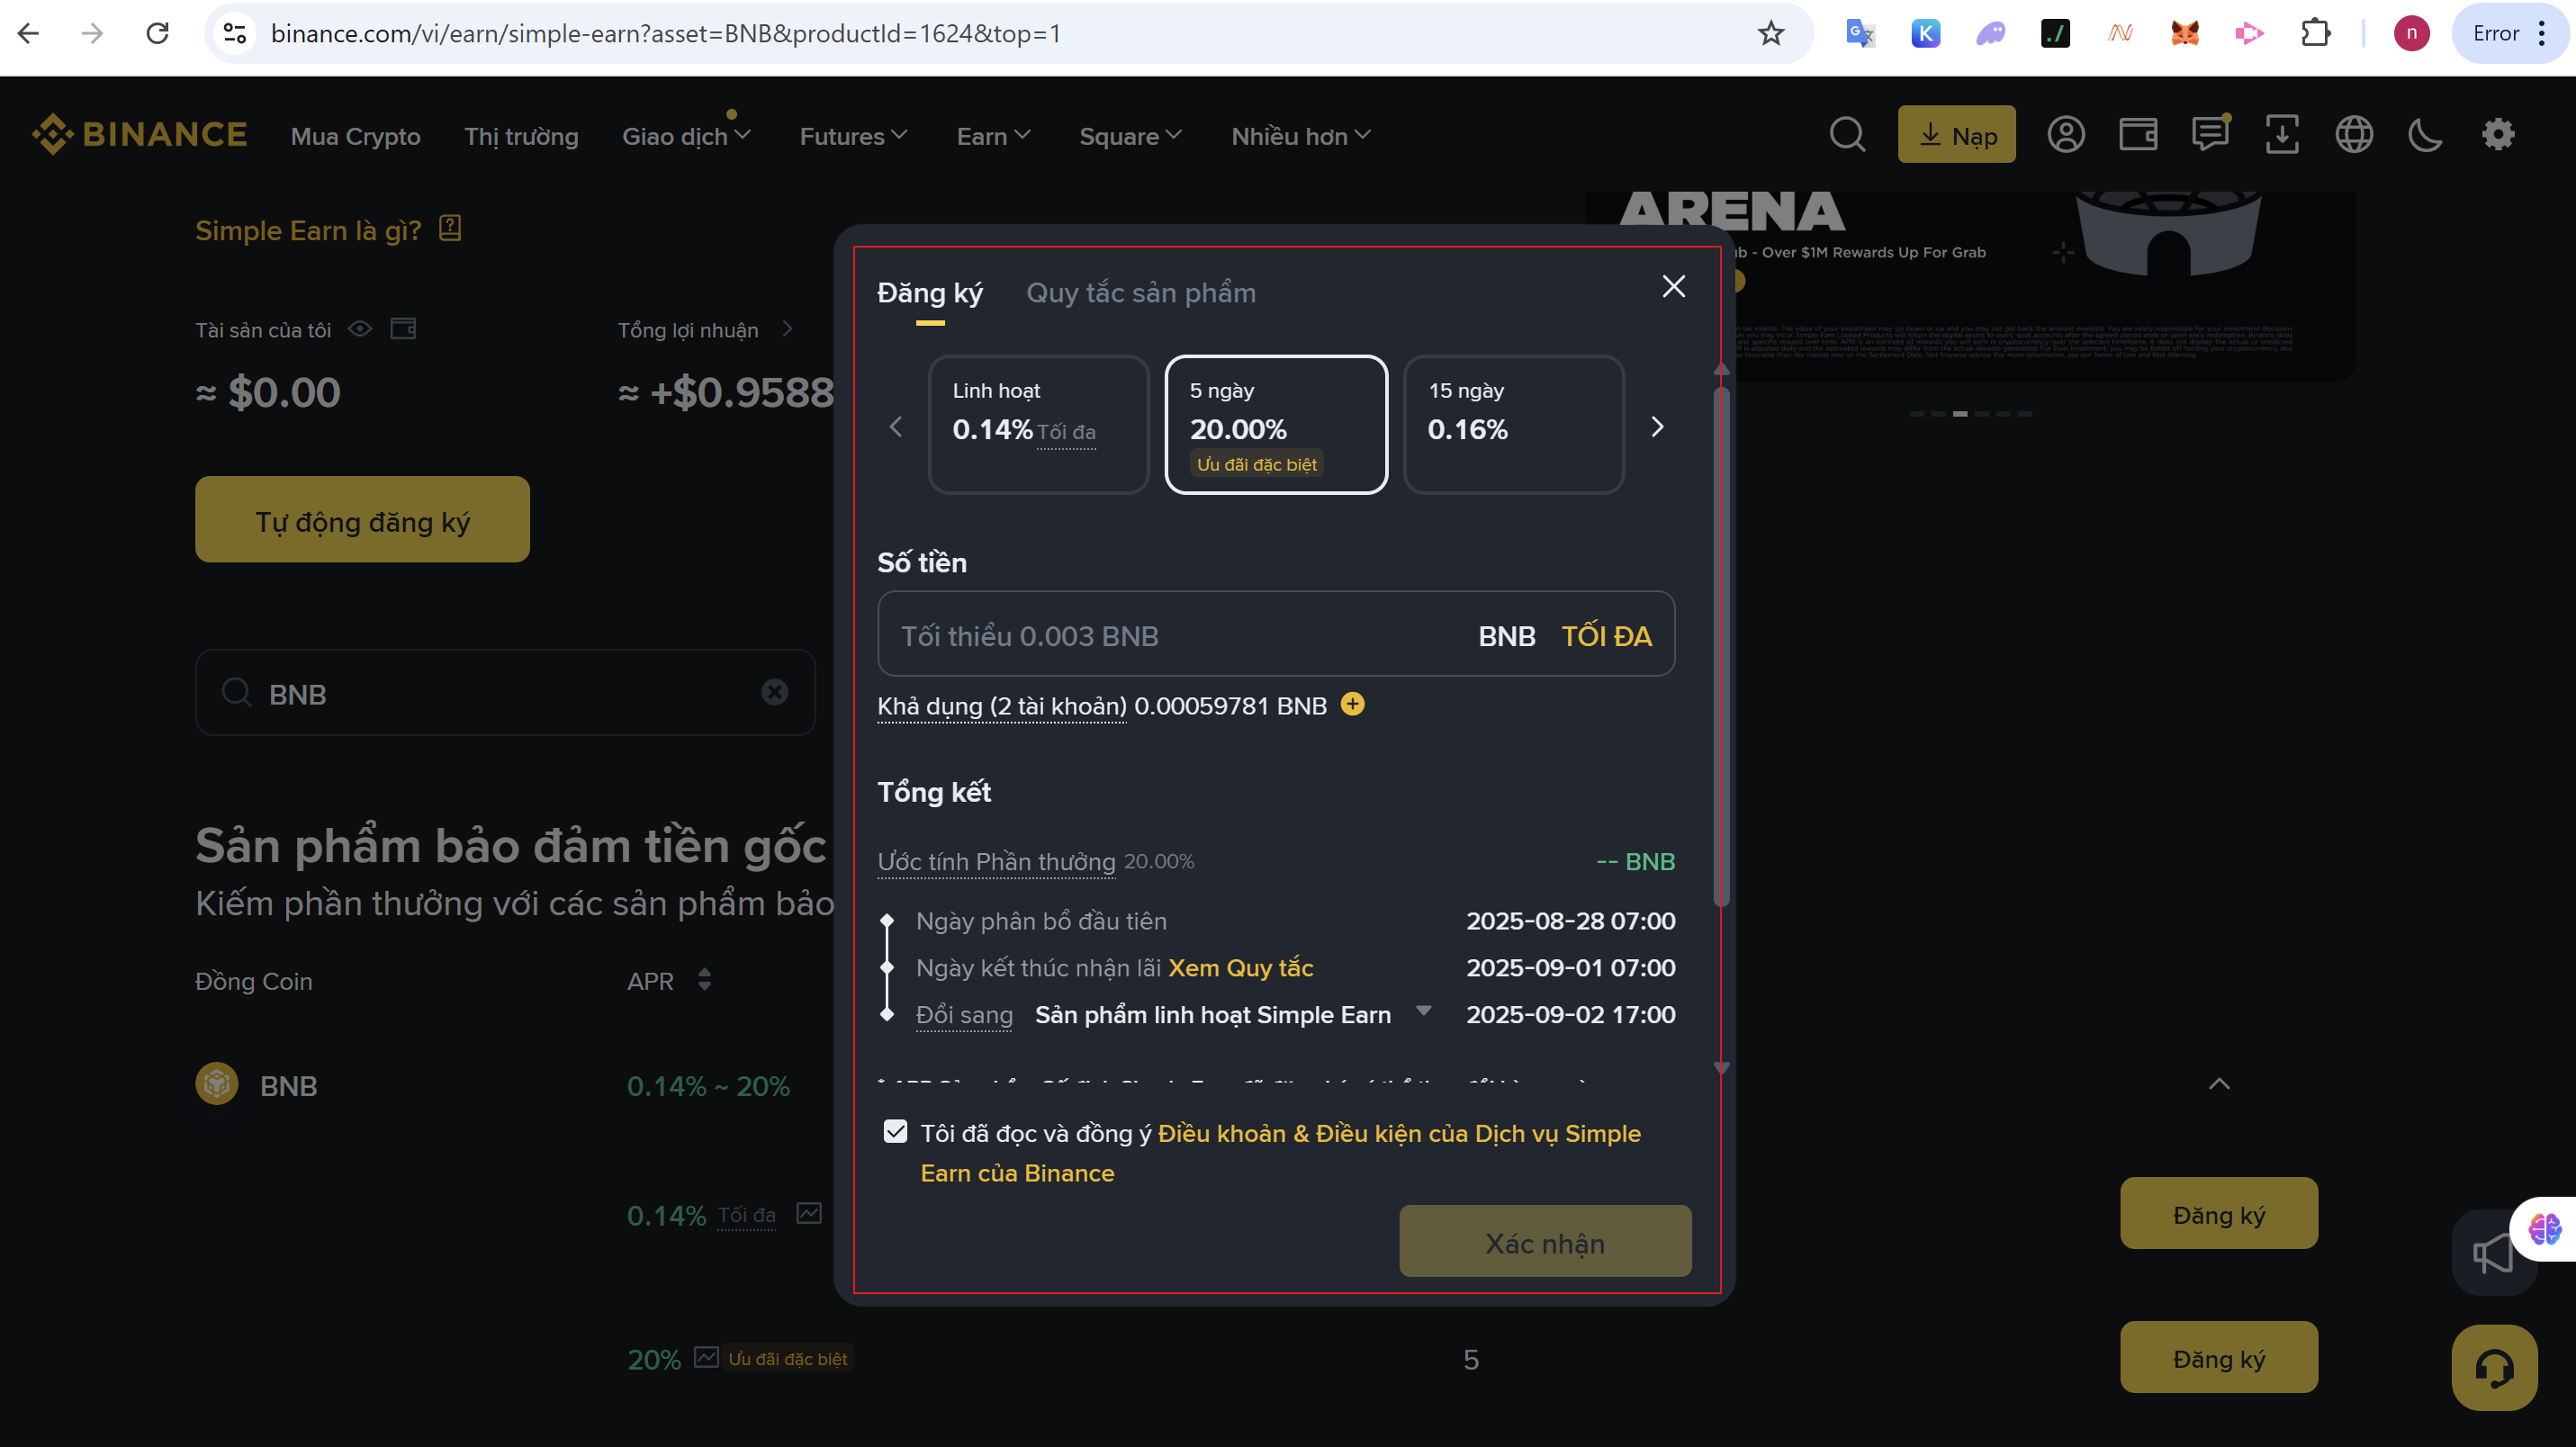Screen dimensions: 2576x1447
Task: Switch to Quy tắc sản phẩm tab
Action: pyautogui.click(x=1140, y=293)
